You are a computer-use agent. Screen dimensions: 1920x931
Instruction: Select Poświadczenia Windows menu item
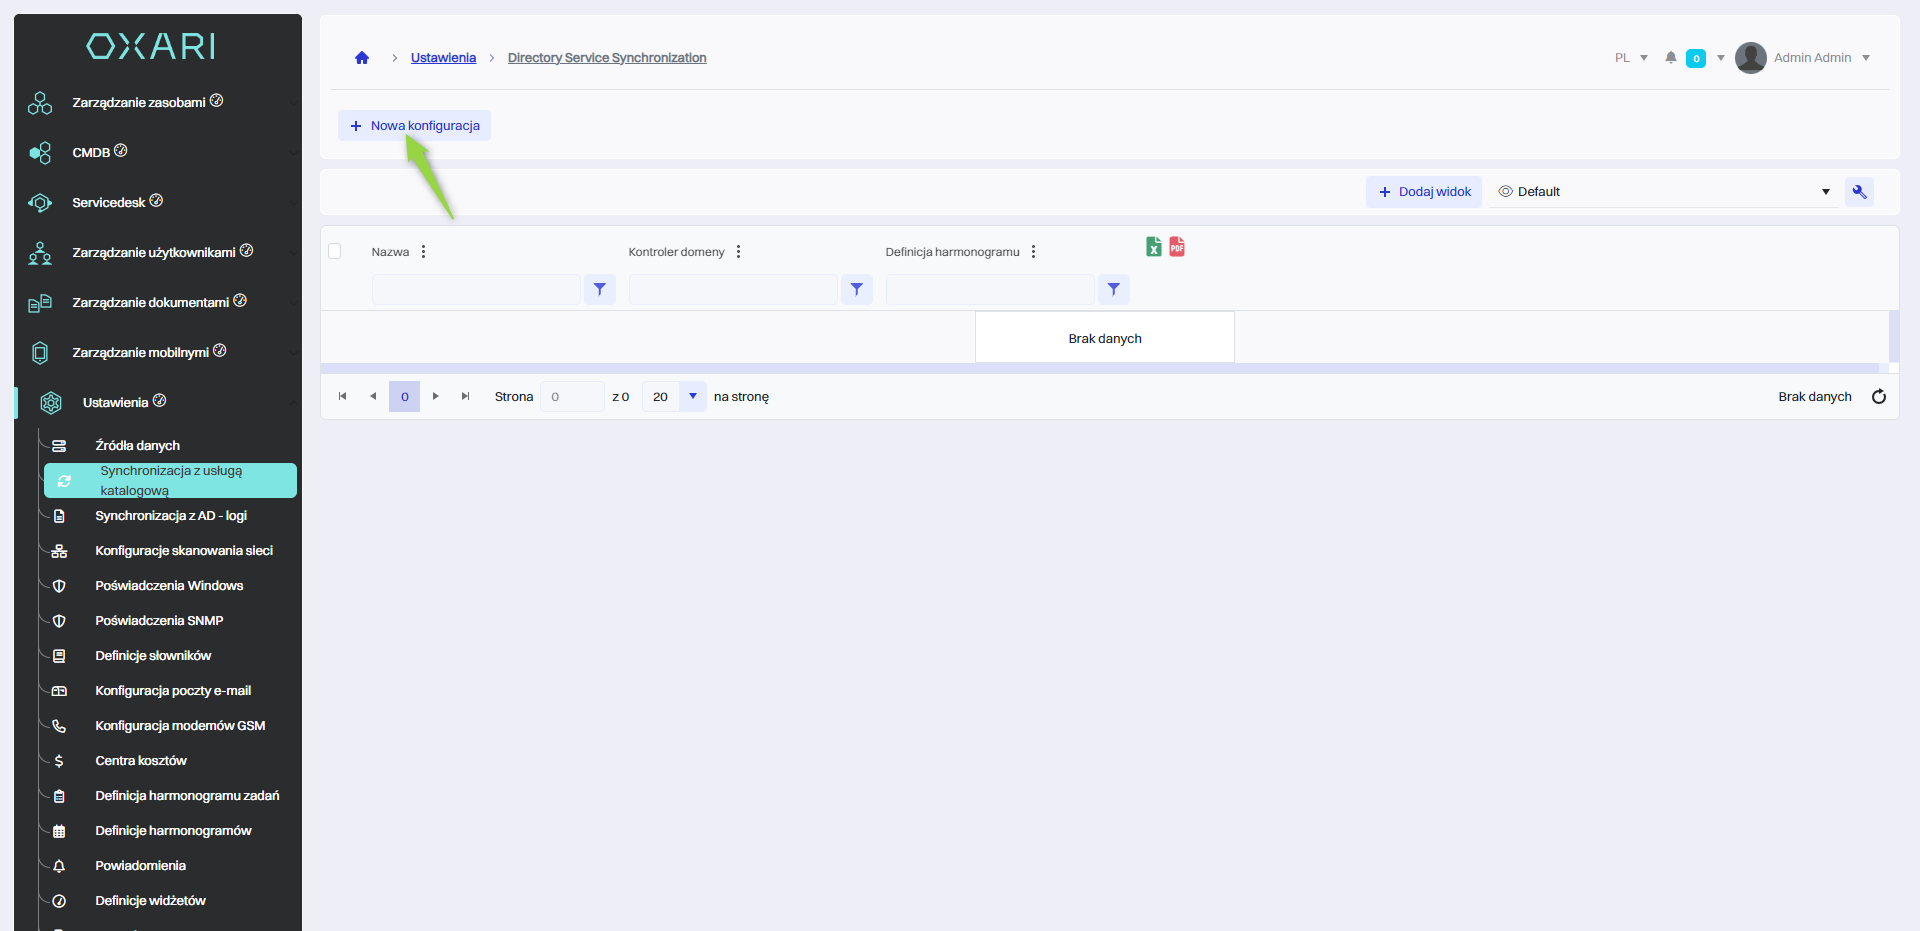click(x=169, y=586)
